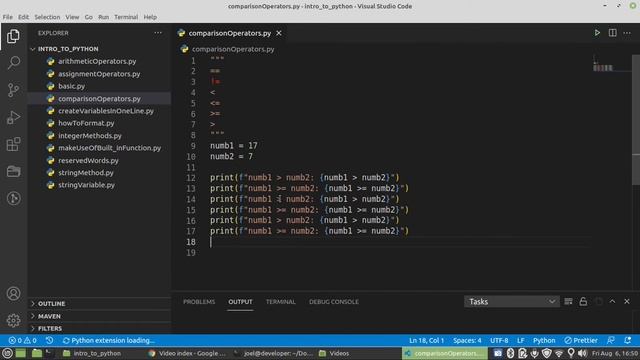The width and height of the screenshot is (640, 360).
Task: Change end of line via LF
Action: tap(520, 340)
